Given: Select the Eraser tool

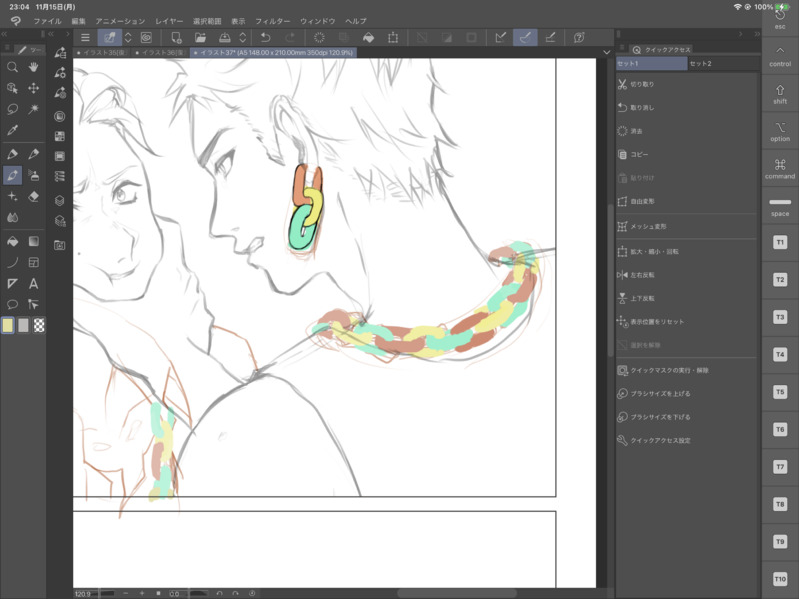Looking at the screenshot, I should click(34, 196).
